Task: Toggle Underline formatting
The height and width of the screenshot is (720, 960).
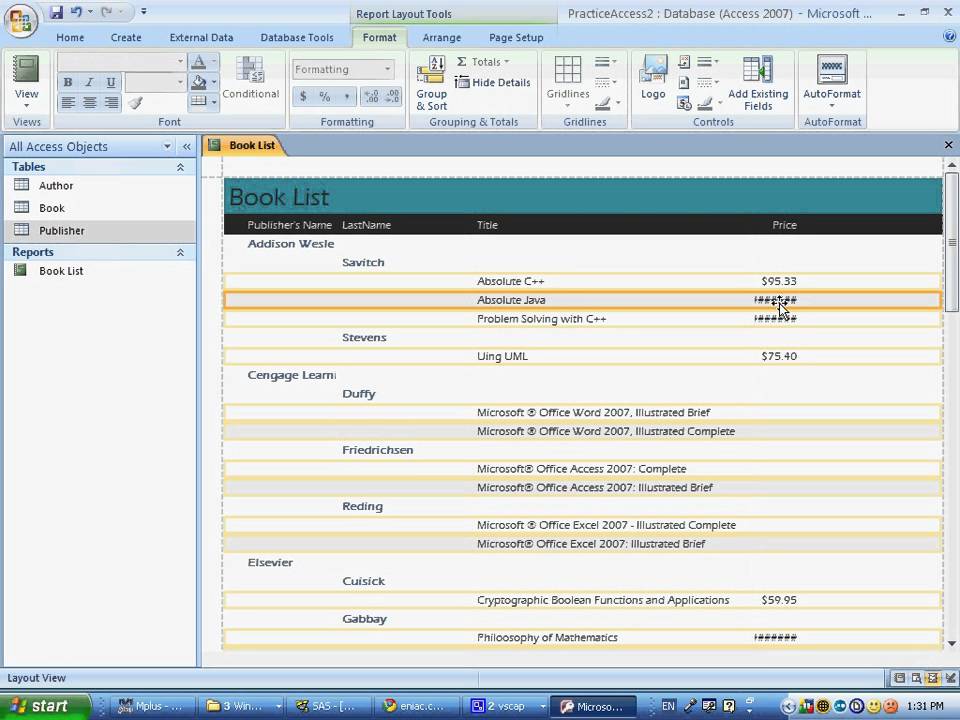Action: pos(111,82)
